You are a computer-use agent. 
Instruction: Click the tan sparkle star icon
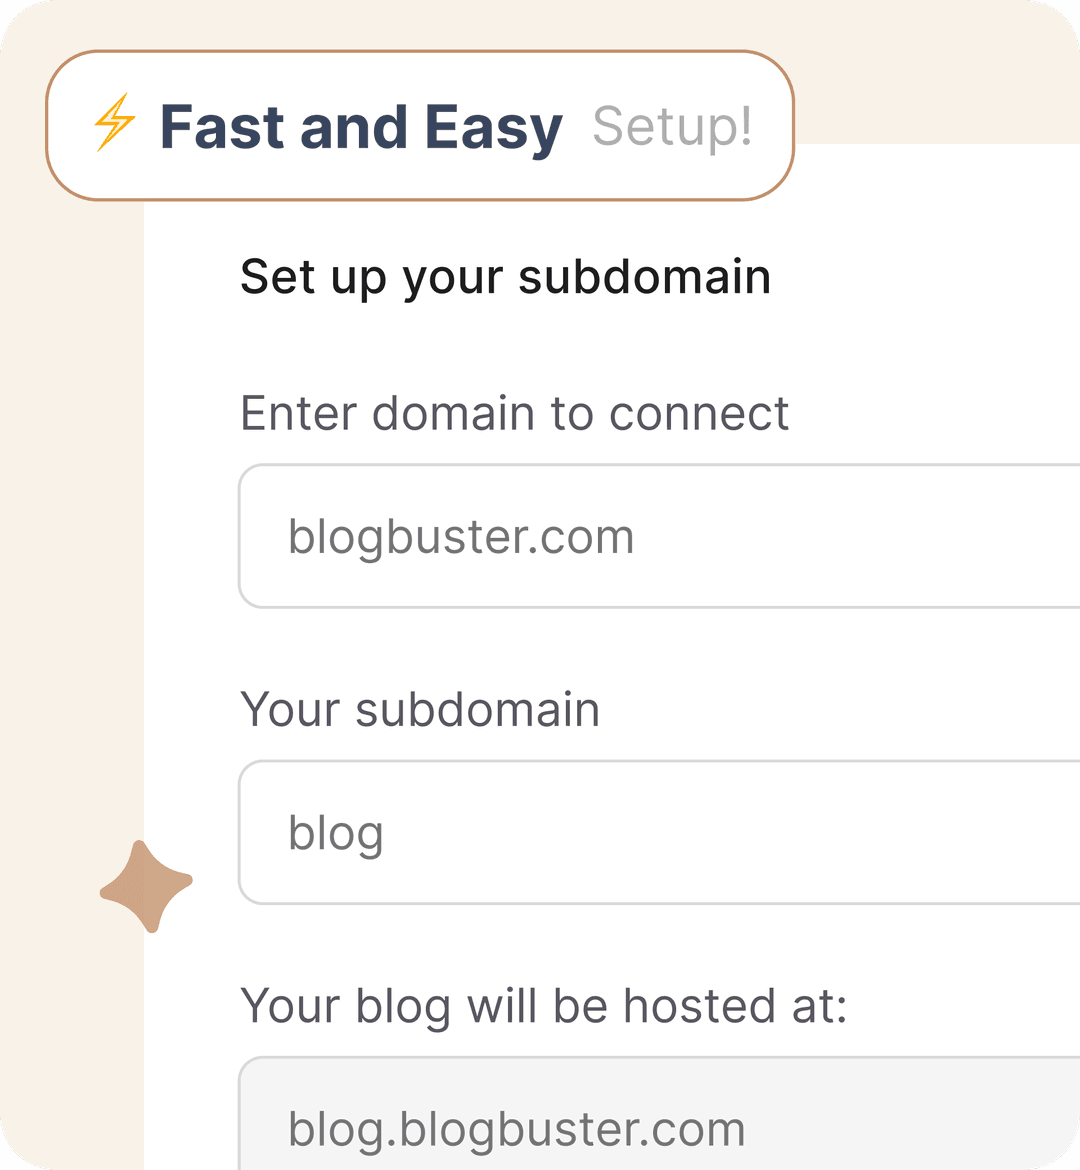pyautogui.click(x=146, y=886)
